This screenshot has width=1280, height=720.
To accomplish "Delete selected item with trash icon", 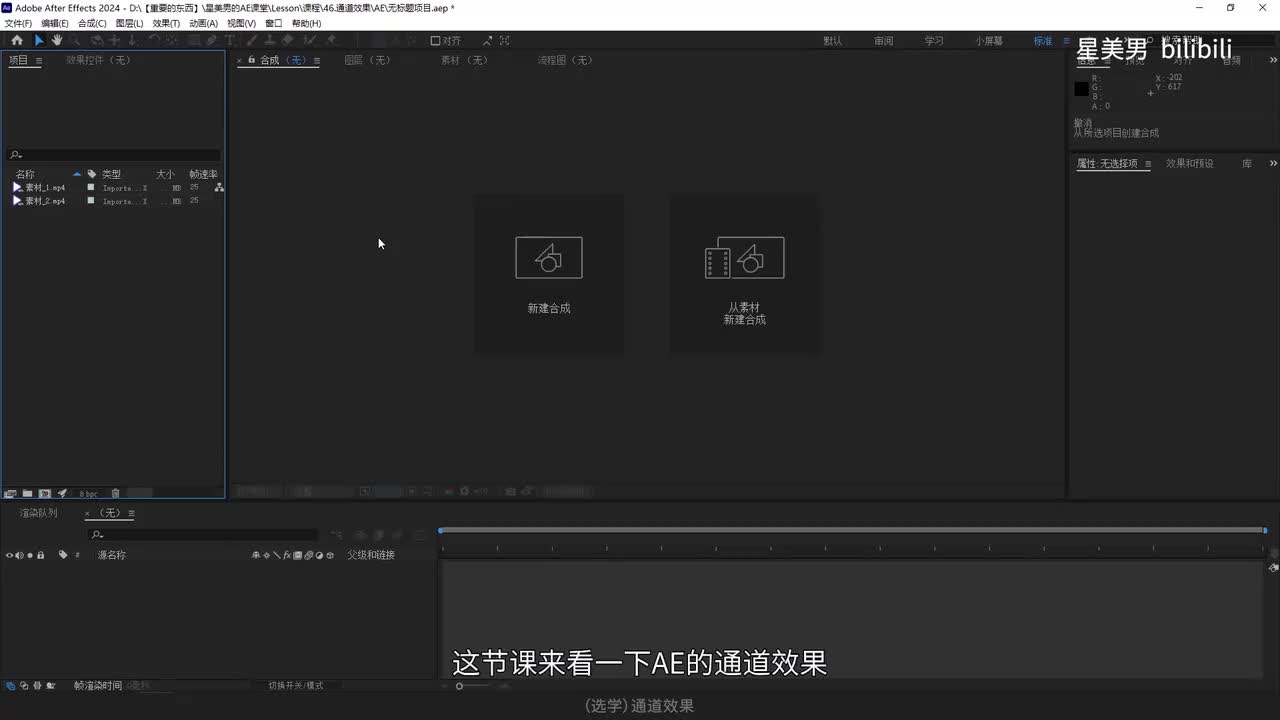I will [x=115, y=493].
